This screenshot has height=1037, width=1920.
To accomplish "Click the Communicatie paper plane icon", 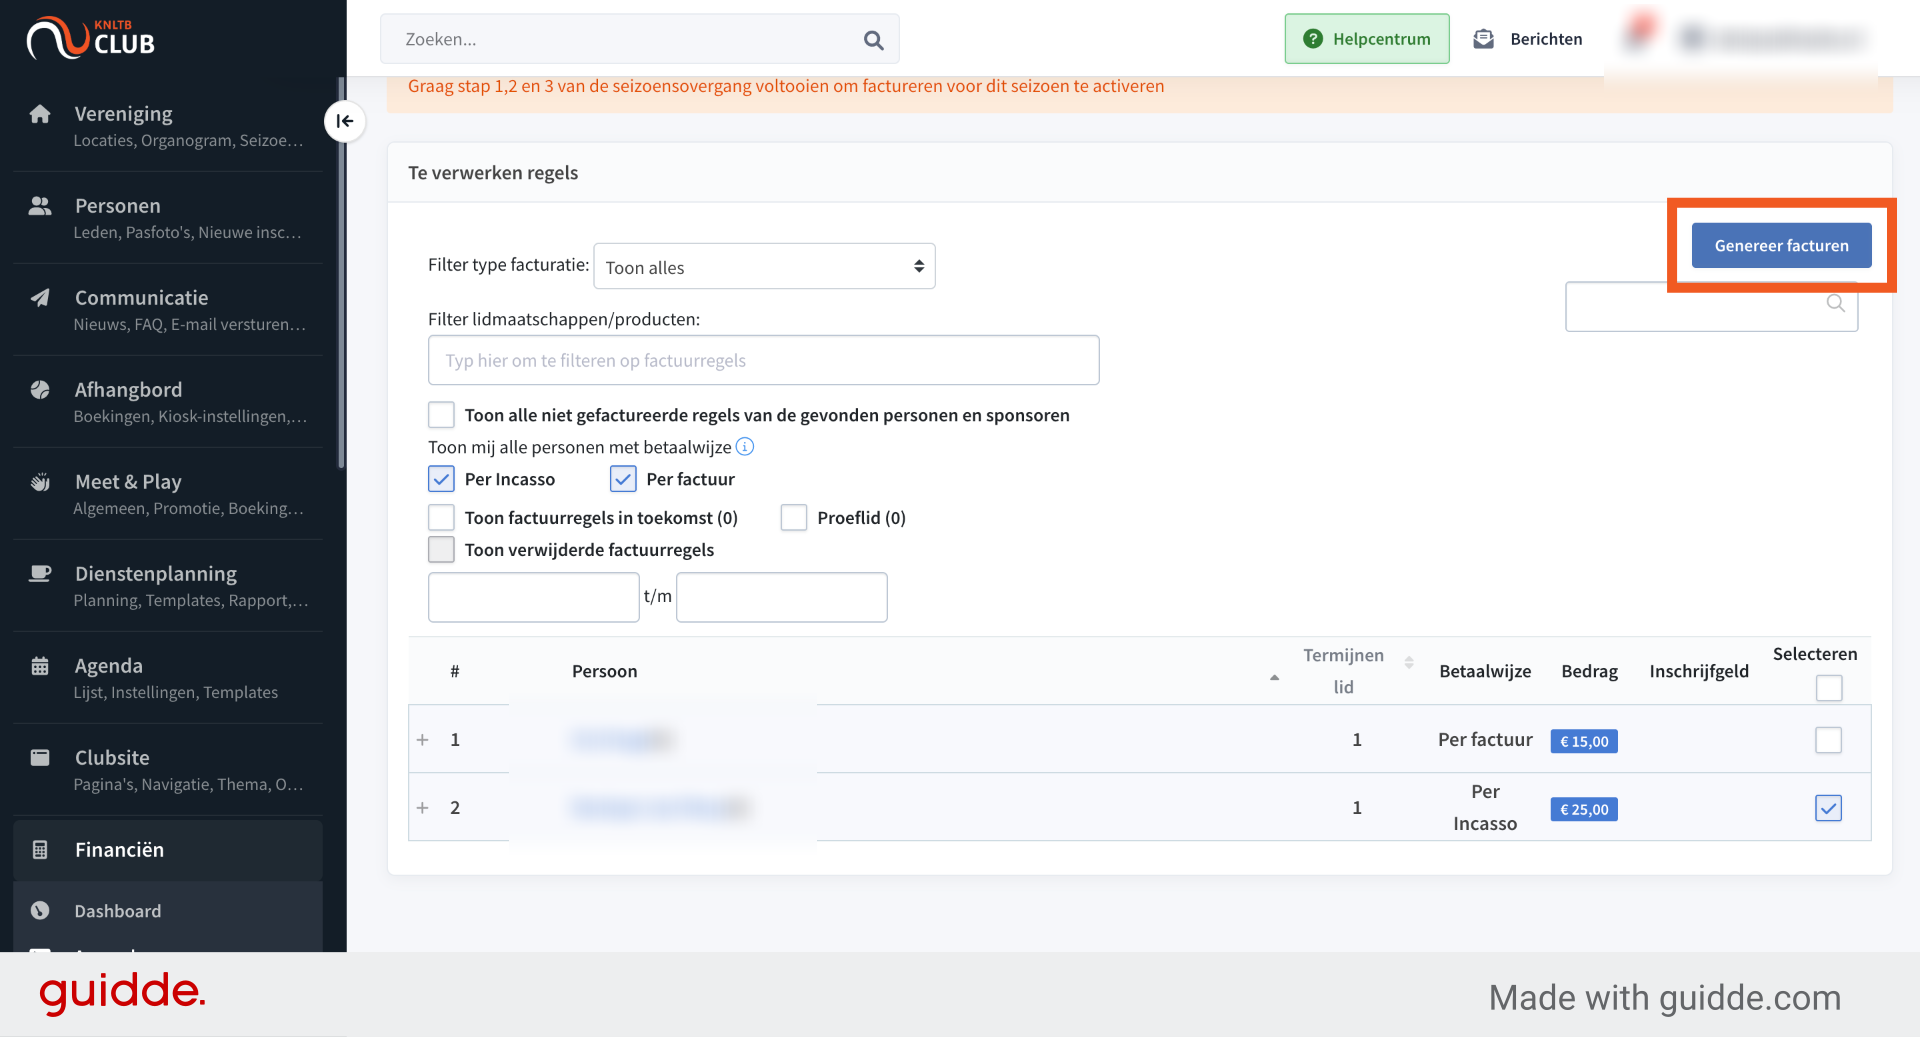I will [x=40, y=298].
